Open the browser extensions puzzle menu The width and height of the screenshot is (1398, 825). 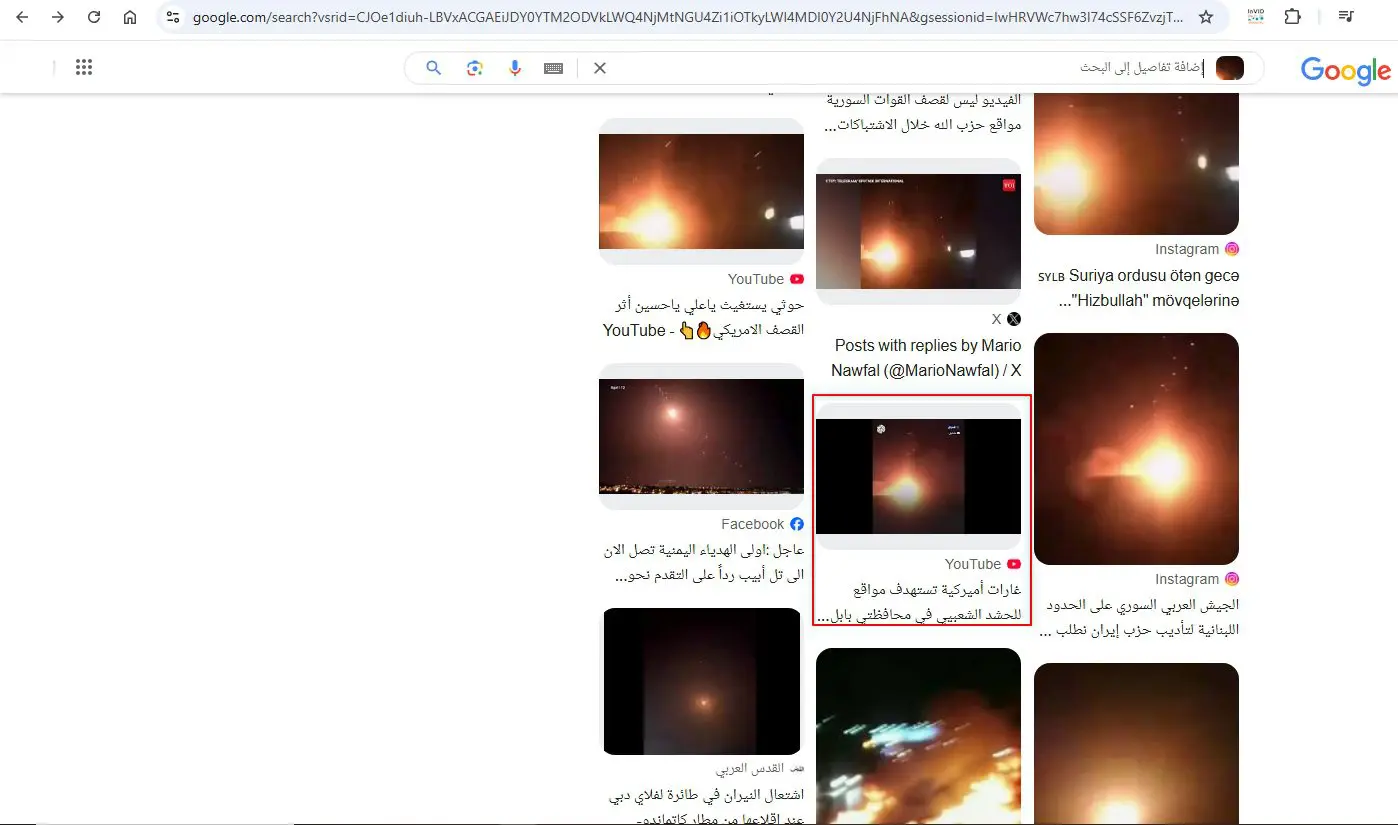[1293, 17]
